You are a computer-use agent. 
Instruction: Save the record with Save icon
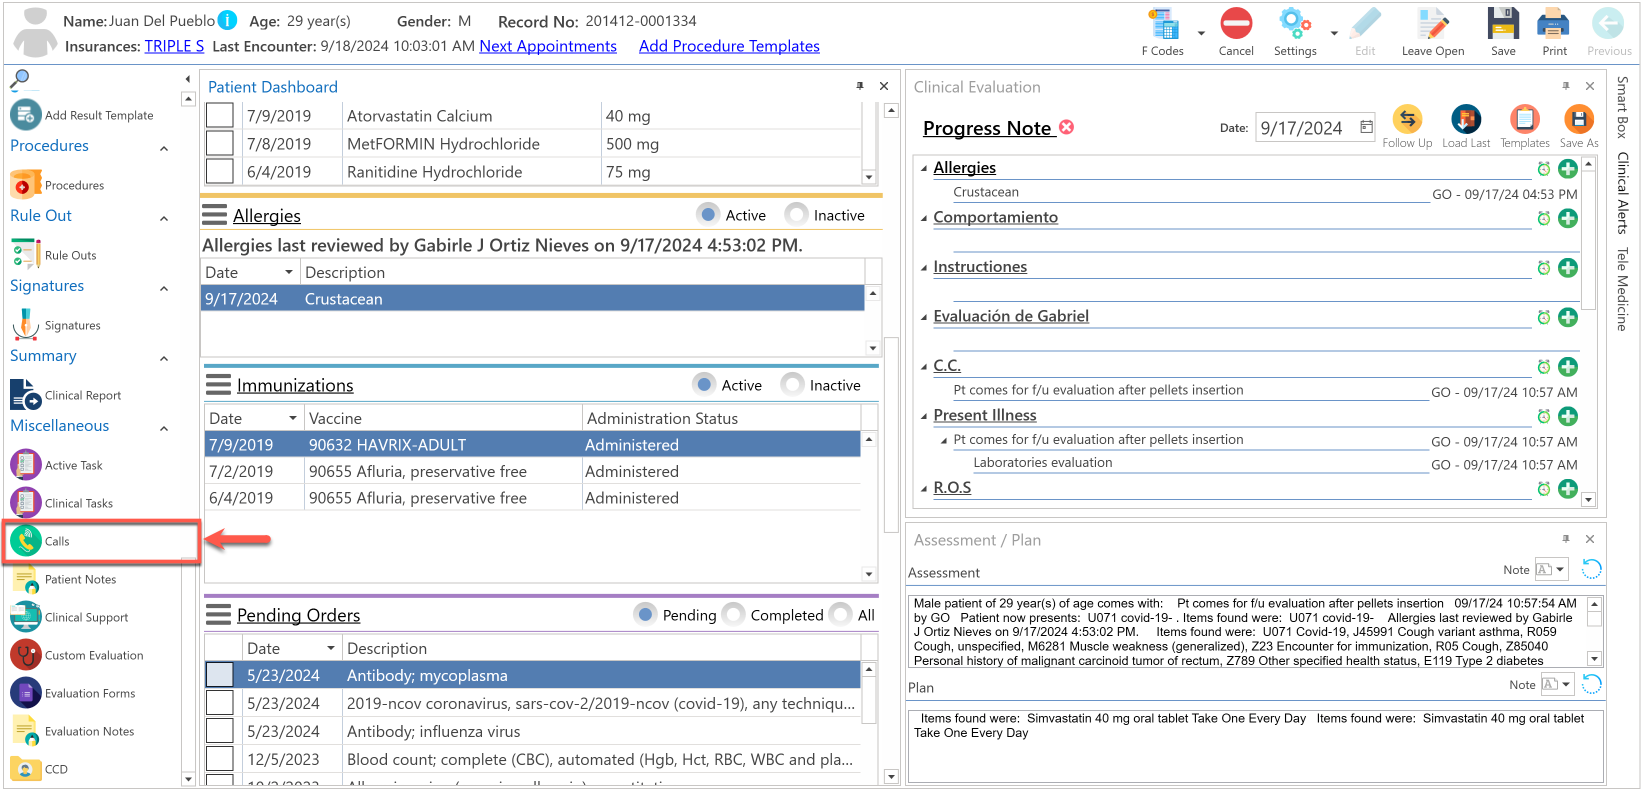coord(1503,24)
